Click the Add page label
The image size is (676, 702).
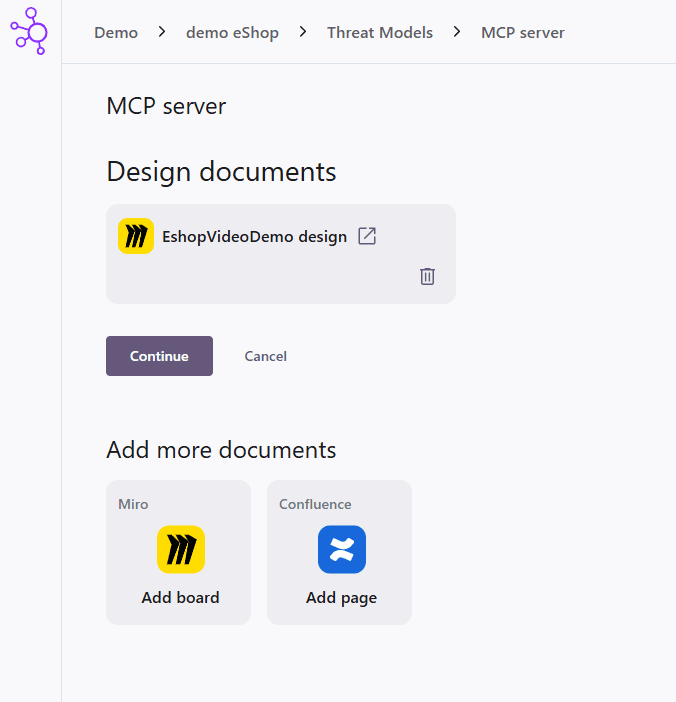click(x=341, y=598)
